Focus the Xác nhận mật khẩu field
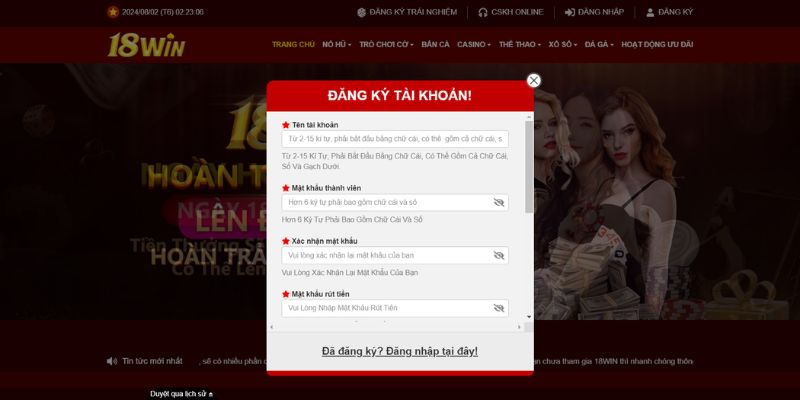Viewport: 800px width, 400px height. (395, 255)
